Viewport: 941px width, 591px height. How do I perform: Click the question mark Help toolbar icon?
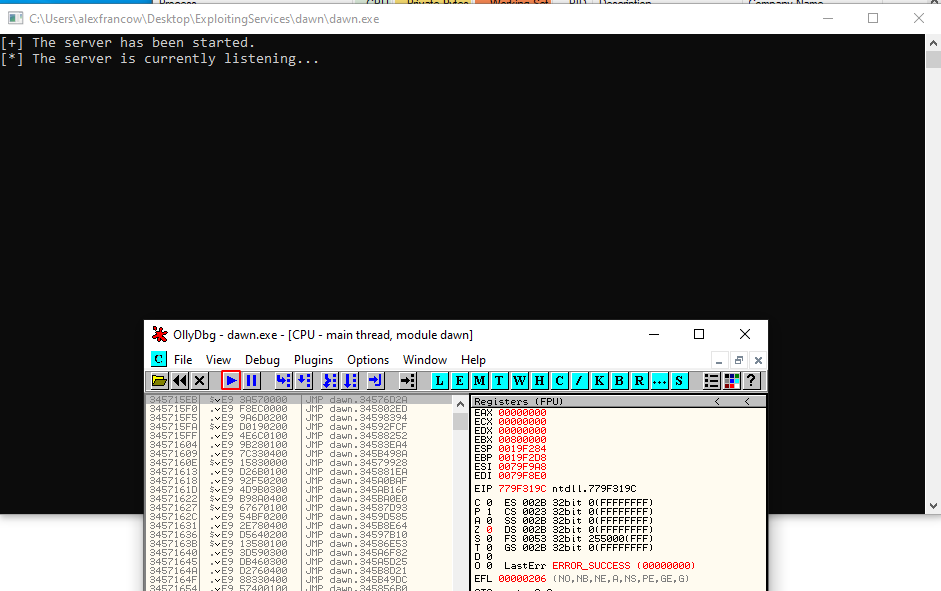[x=751, y=380]
